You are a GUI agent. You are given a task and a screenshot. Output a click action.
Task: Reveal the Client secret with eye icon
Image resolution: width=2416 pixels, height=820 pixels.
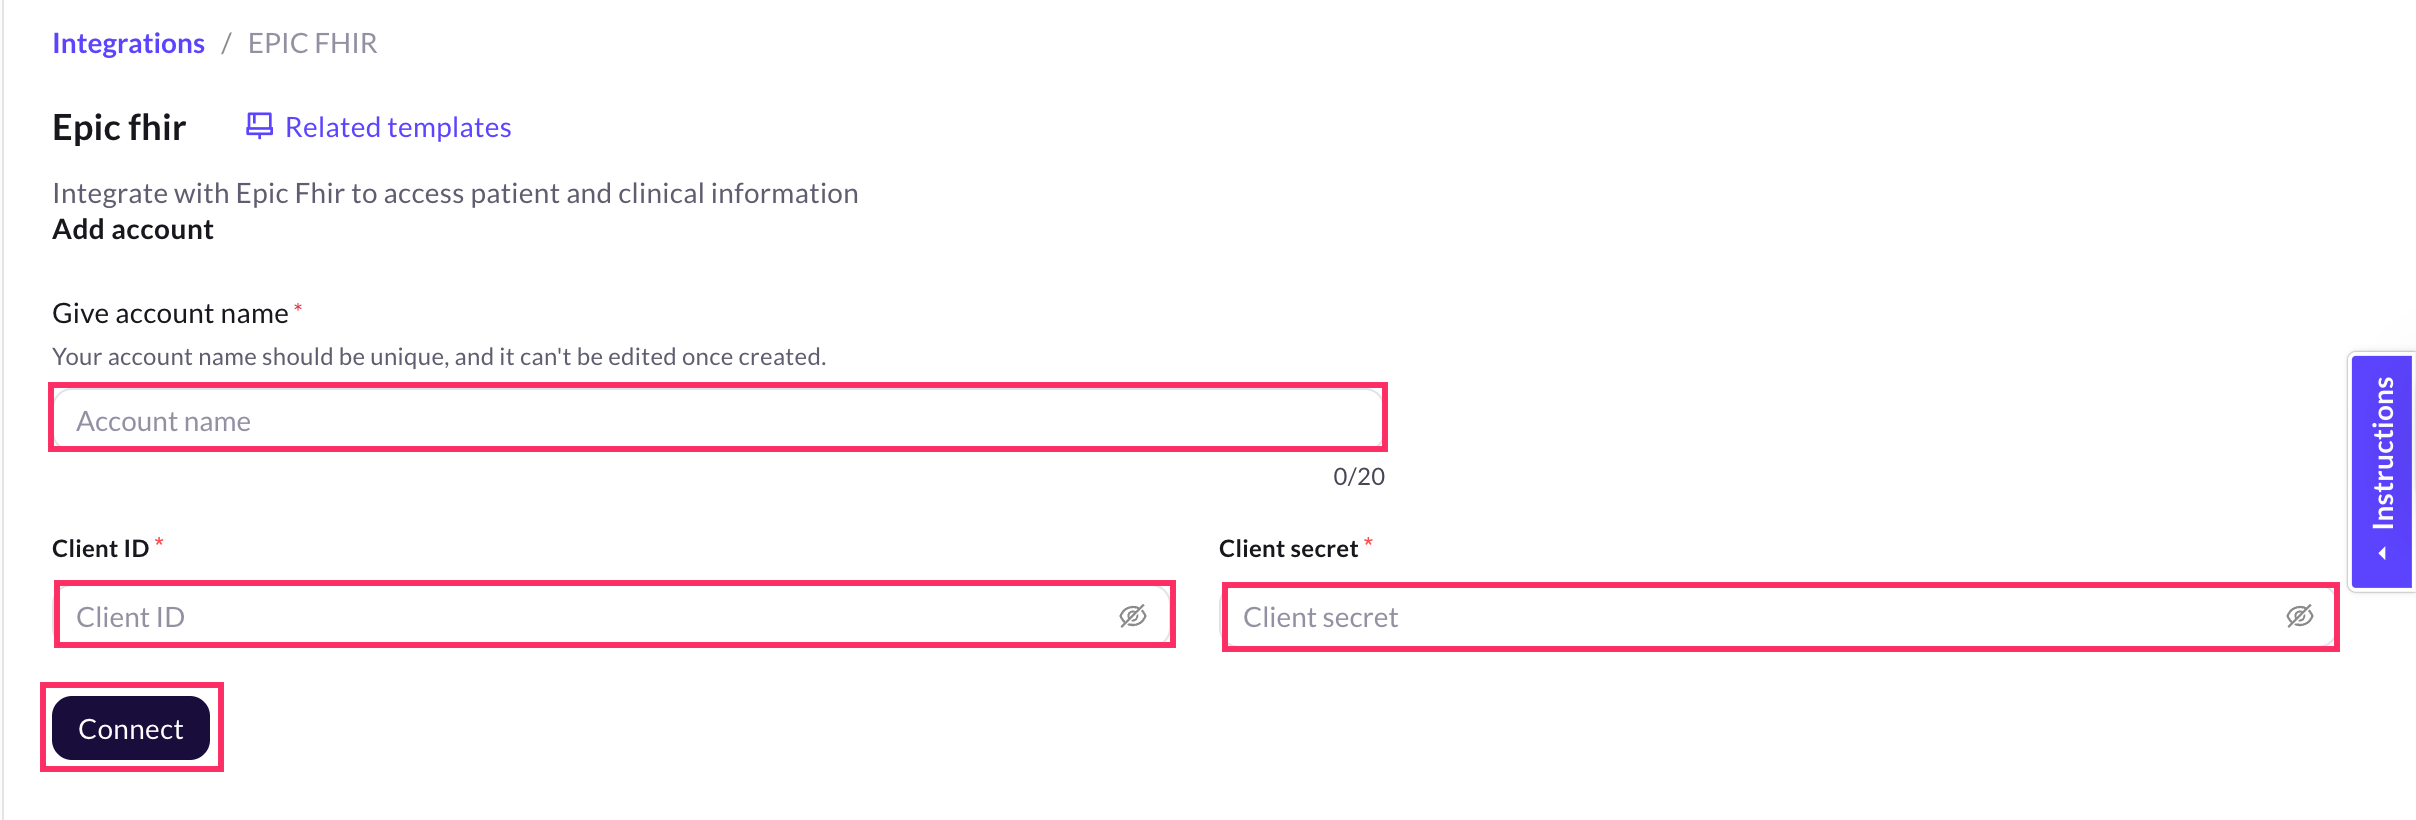click(2299, 616)
